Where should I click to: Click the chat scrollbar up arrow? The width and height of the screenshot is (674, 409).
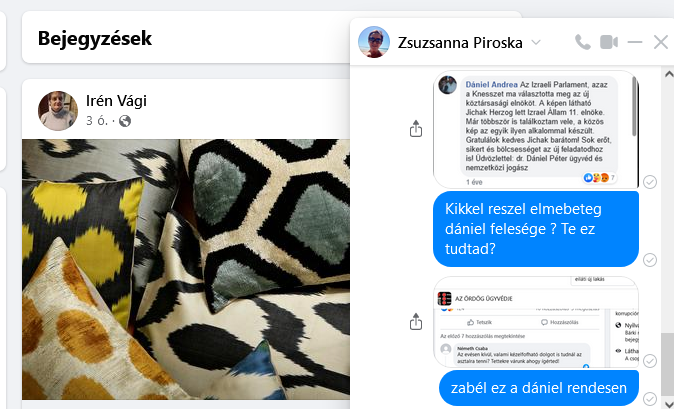669,73
